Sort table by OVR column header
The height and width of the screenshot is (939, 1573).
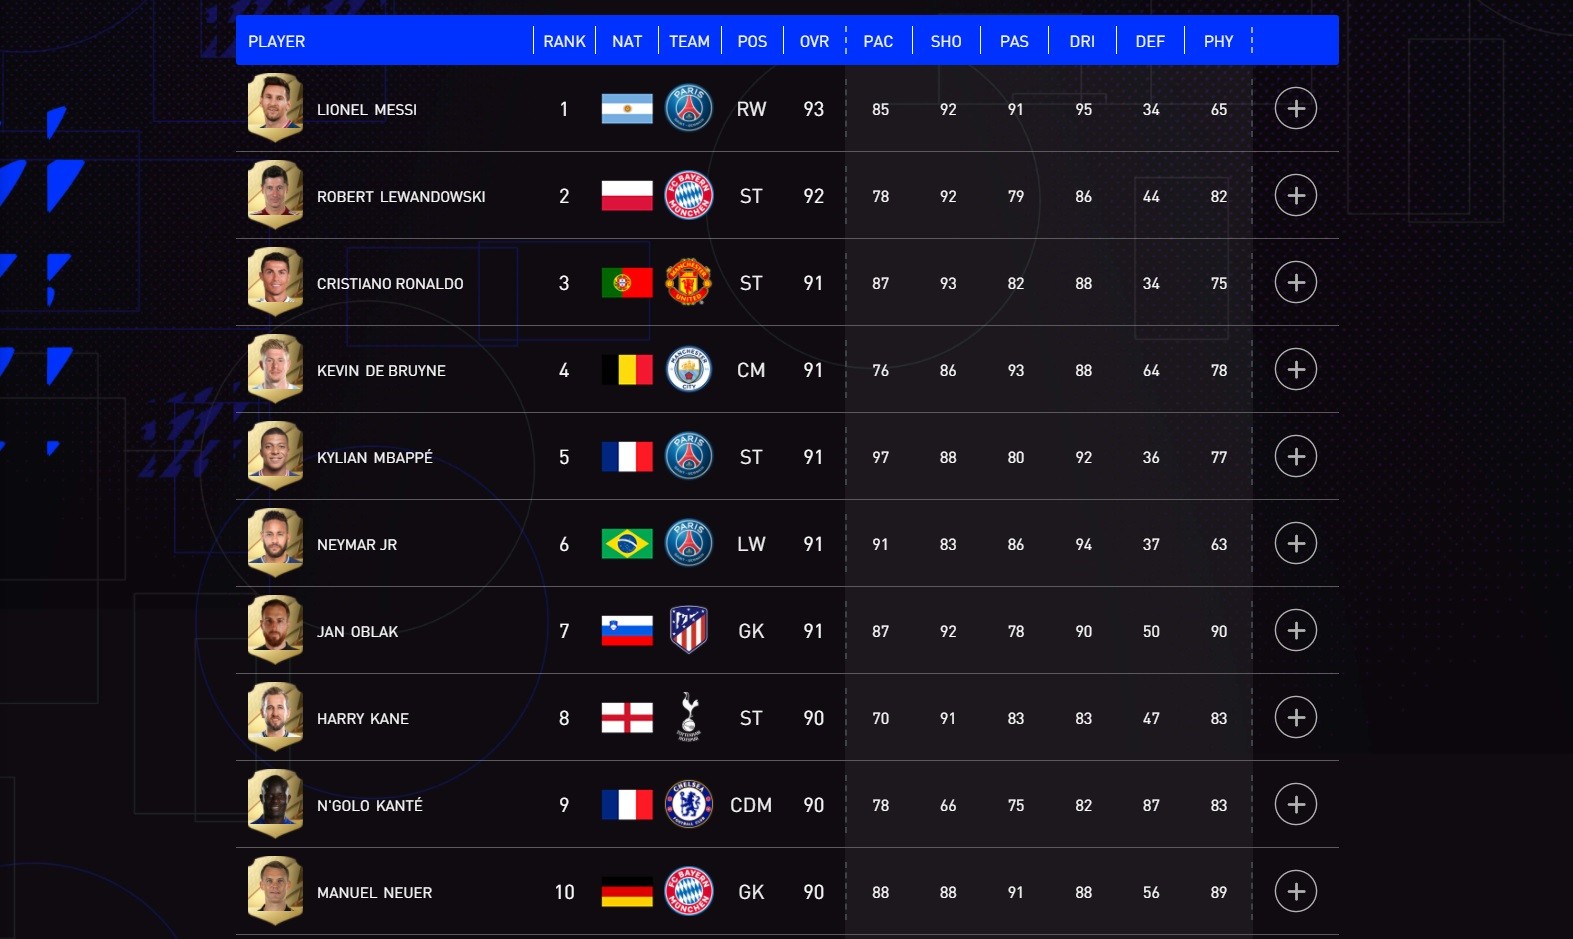click(814, 41)
